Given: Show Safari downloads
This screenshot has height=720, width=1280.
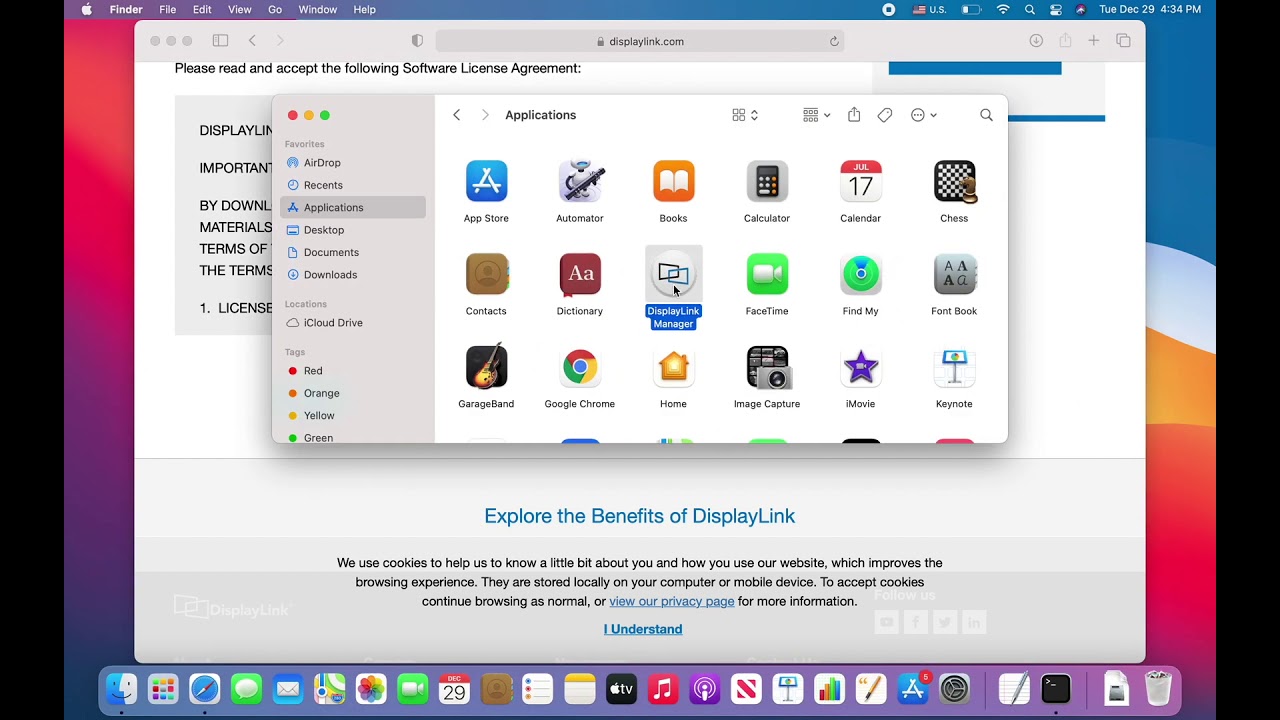Looking at the screenshot, I should point(1036,41).
